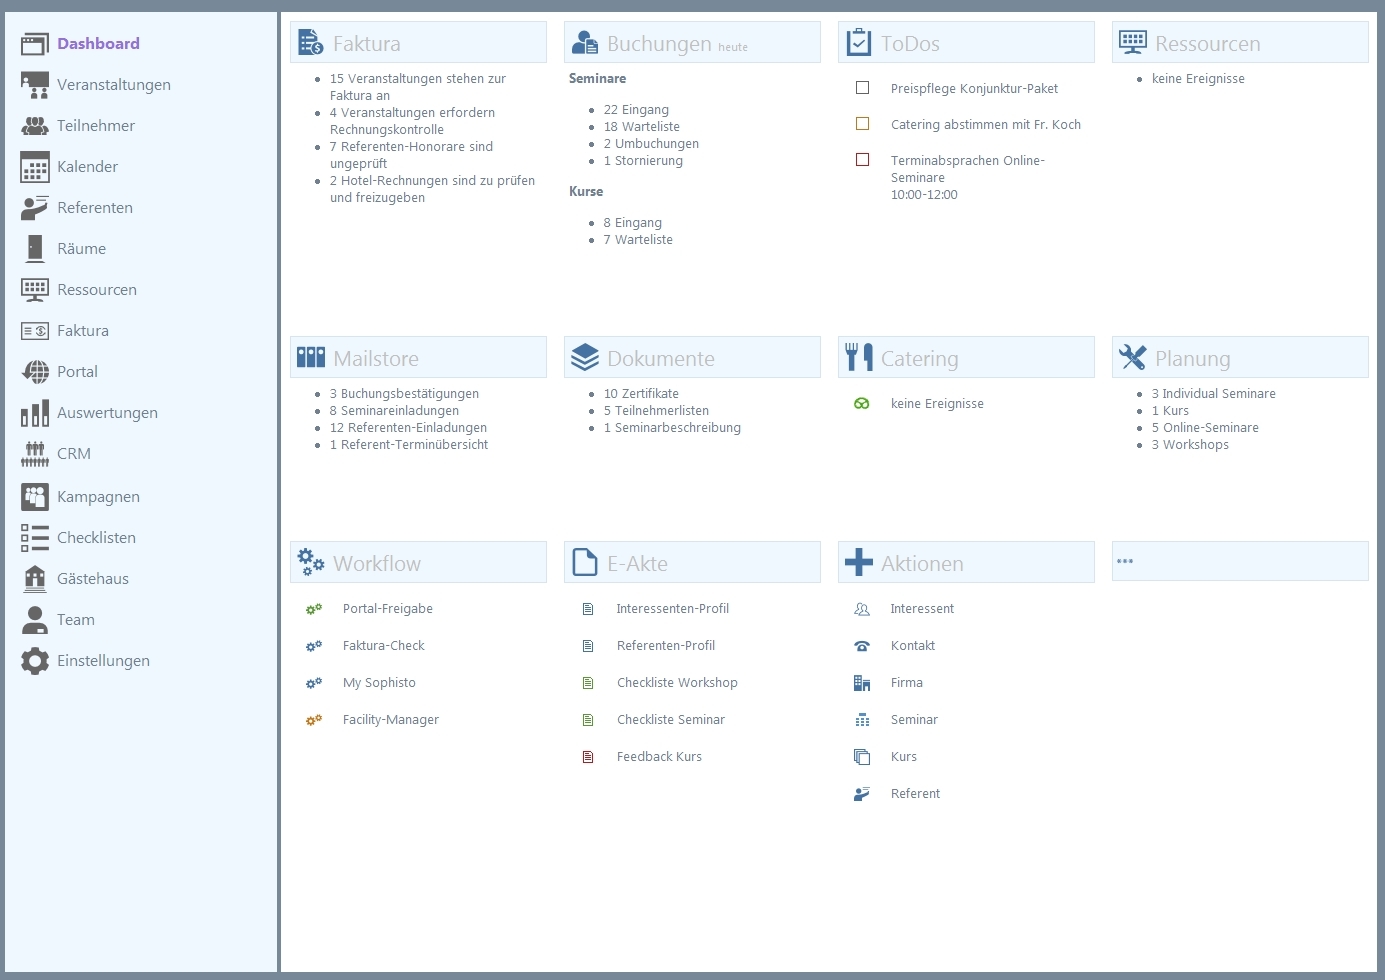Select the Team person icon
1385x980 pixels.
coord(35,620)
